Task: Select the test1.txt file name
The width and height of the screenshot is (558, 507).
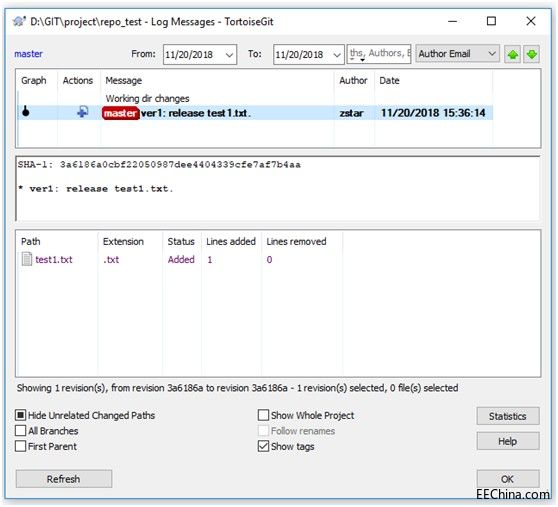Action: click(x=54, y=259)
